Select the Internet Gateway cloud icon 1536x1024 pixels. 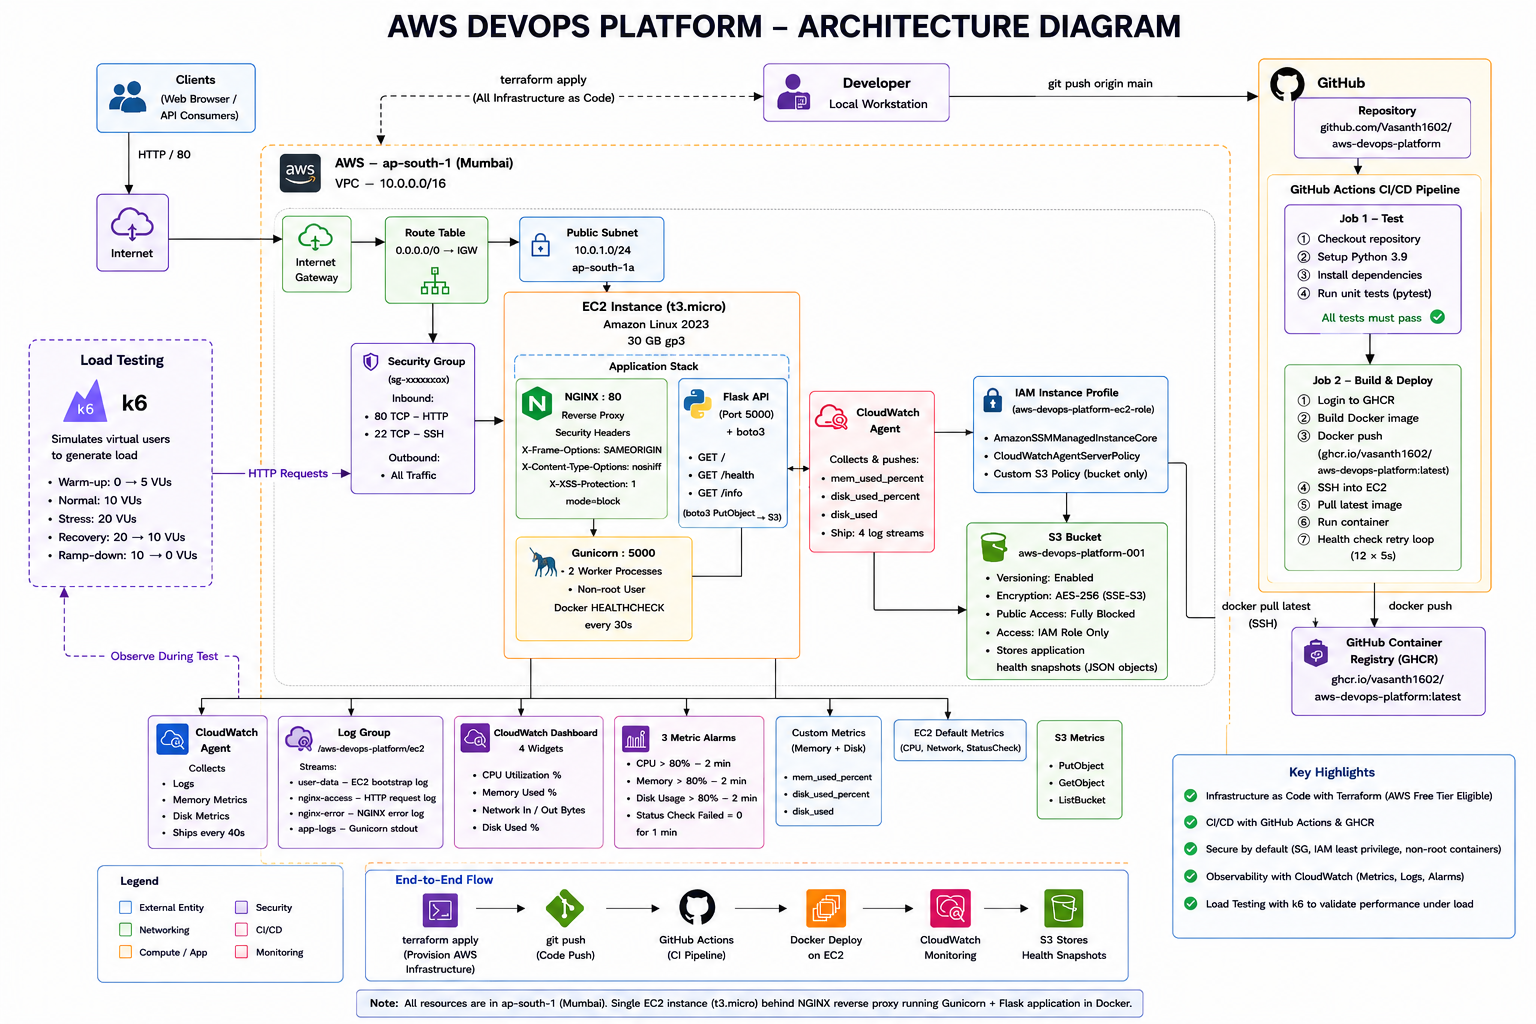click(x=315, y=238)
